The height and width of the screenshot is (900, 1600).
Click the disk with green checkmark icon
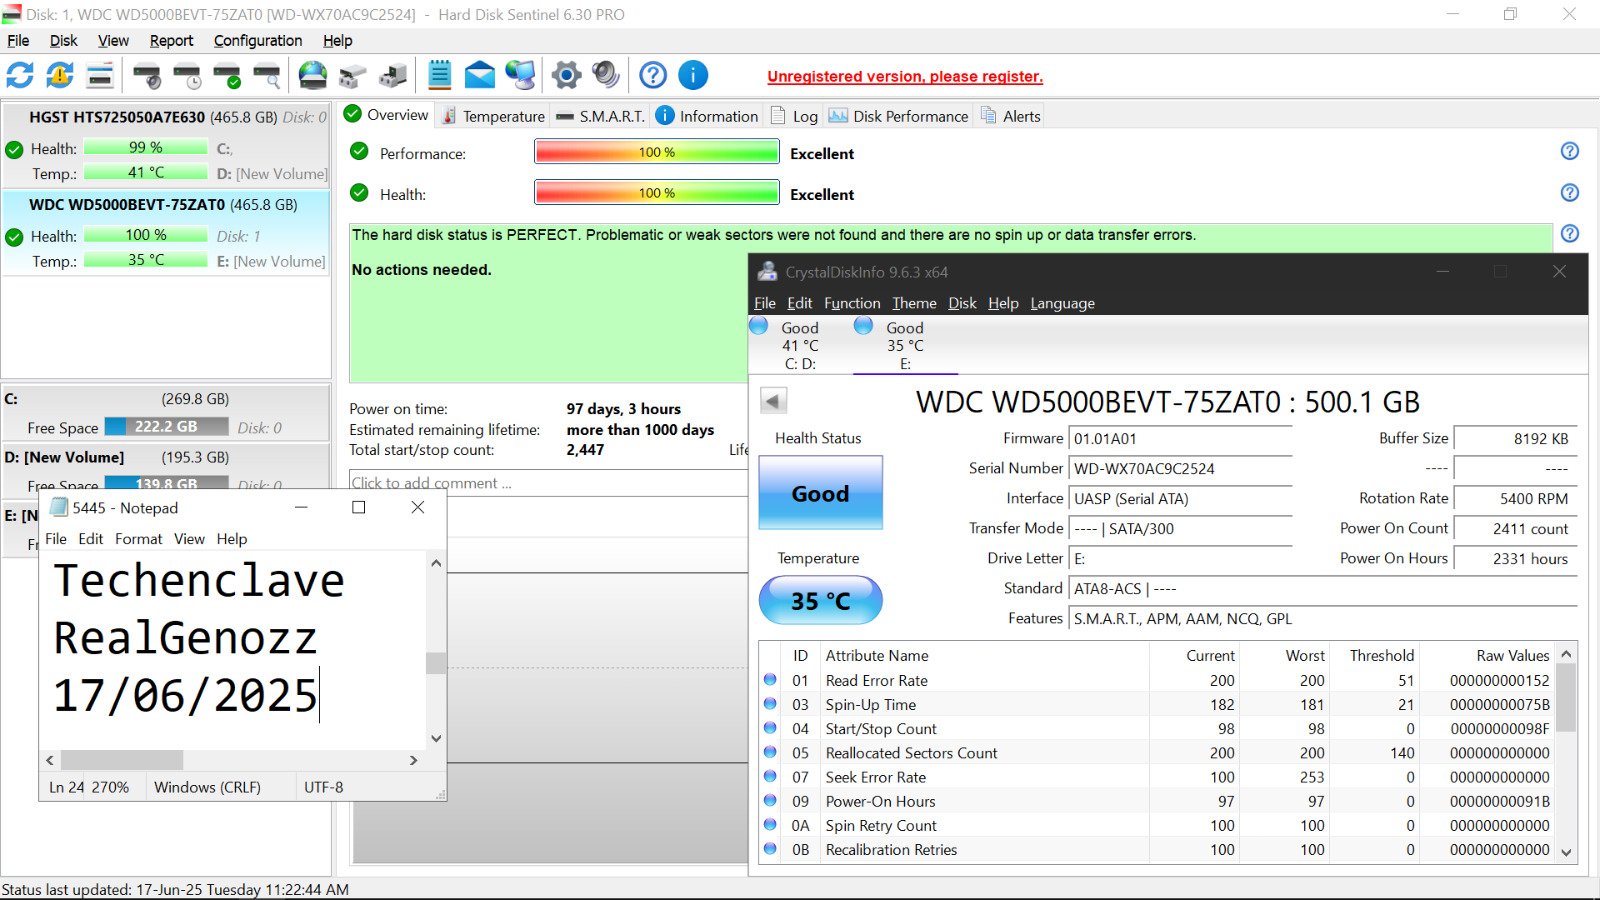(227, 75)
